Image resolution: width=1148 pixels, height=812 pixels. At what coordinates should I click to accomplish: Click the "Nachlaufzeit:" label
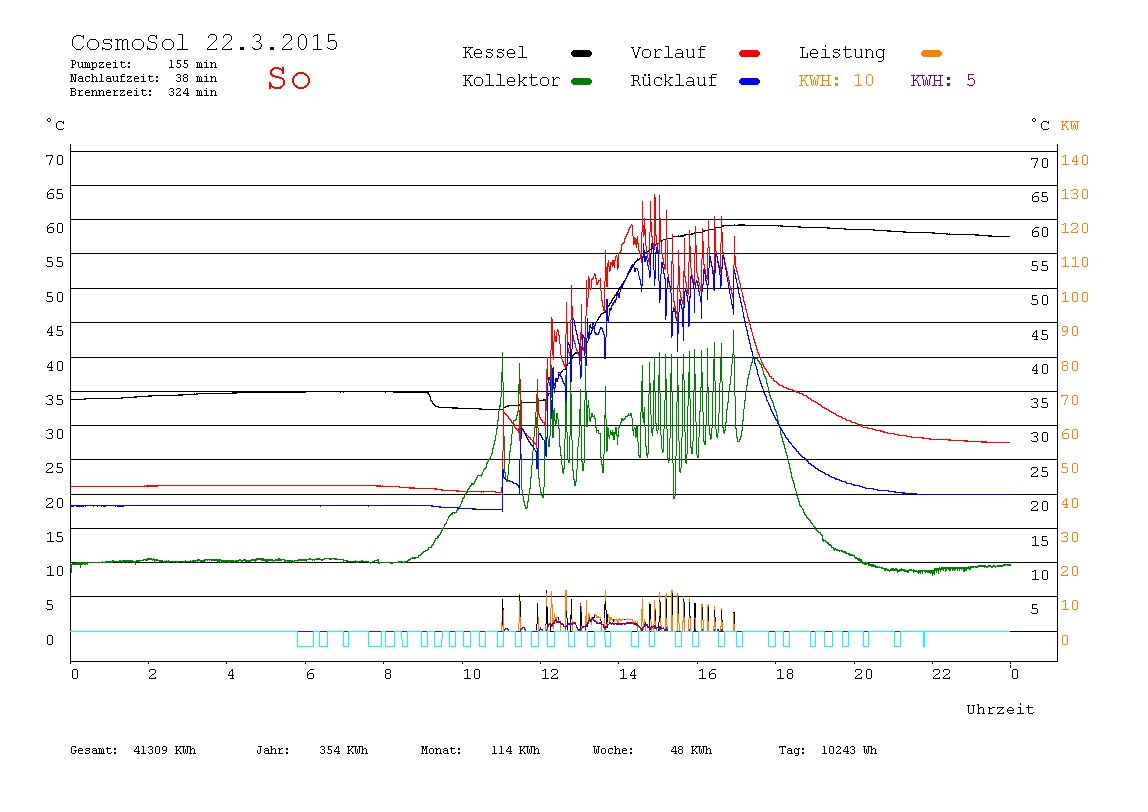(x=114, y=78)
